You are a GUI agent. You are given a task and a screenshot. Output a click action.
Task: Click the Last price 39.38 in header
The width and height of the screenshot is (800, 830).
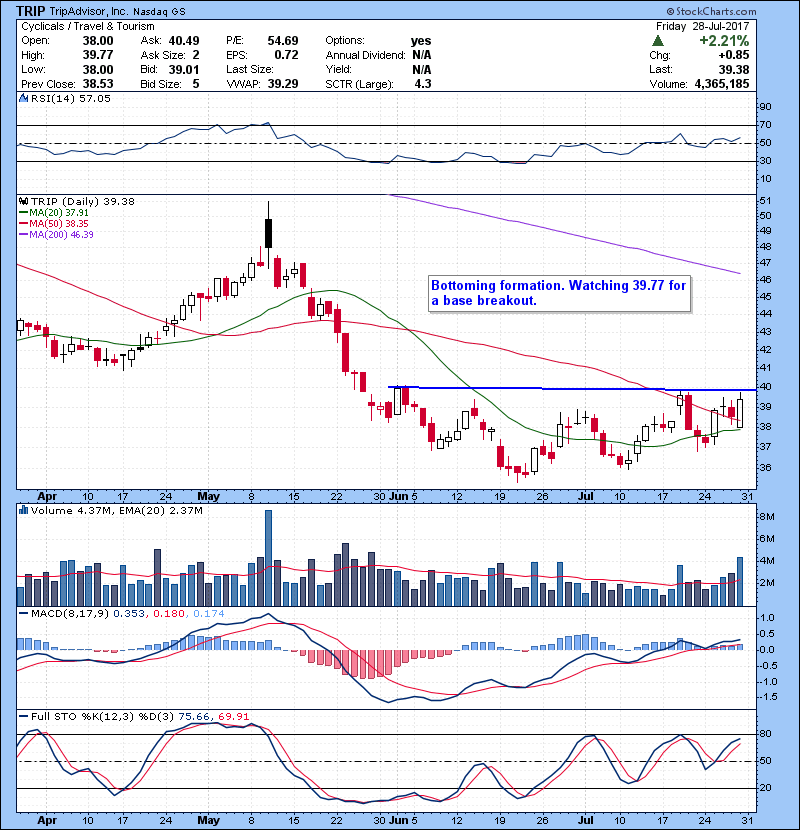[x=734, y=69]
